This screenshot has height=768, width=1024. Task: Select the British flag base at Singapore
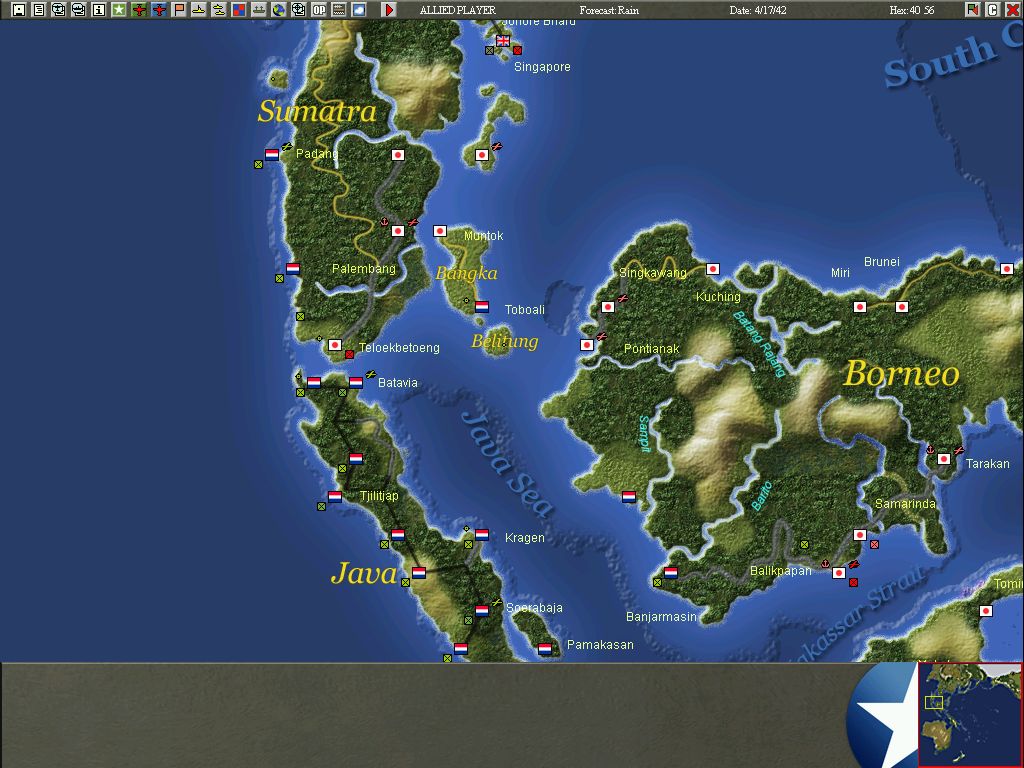503,40
